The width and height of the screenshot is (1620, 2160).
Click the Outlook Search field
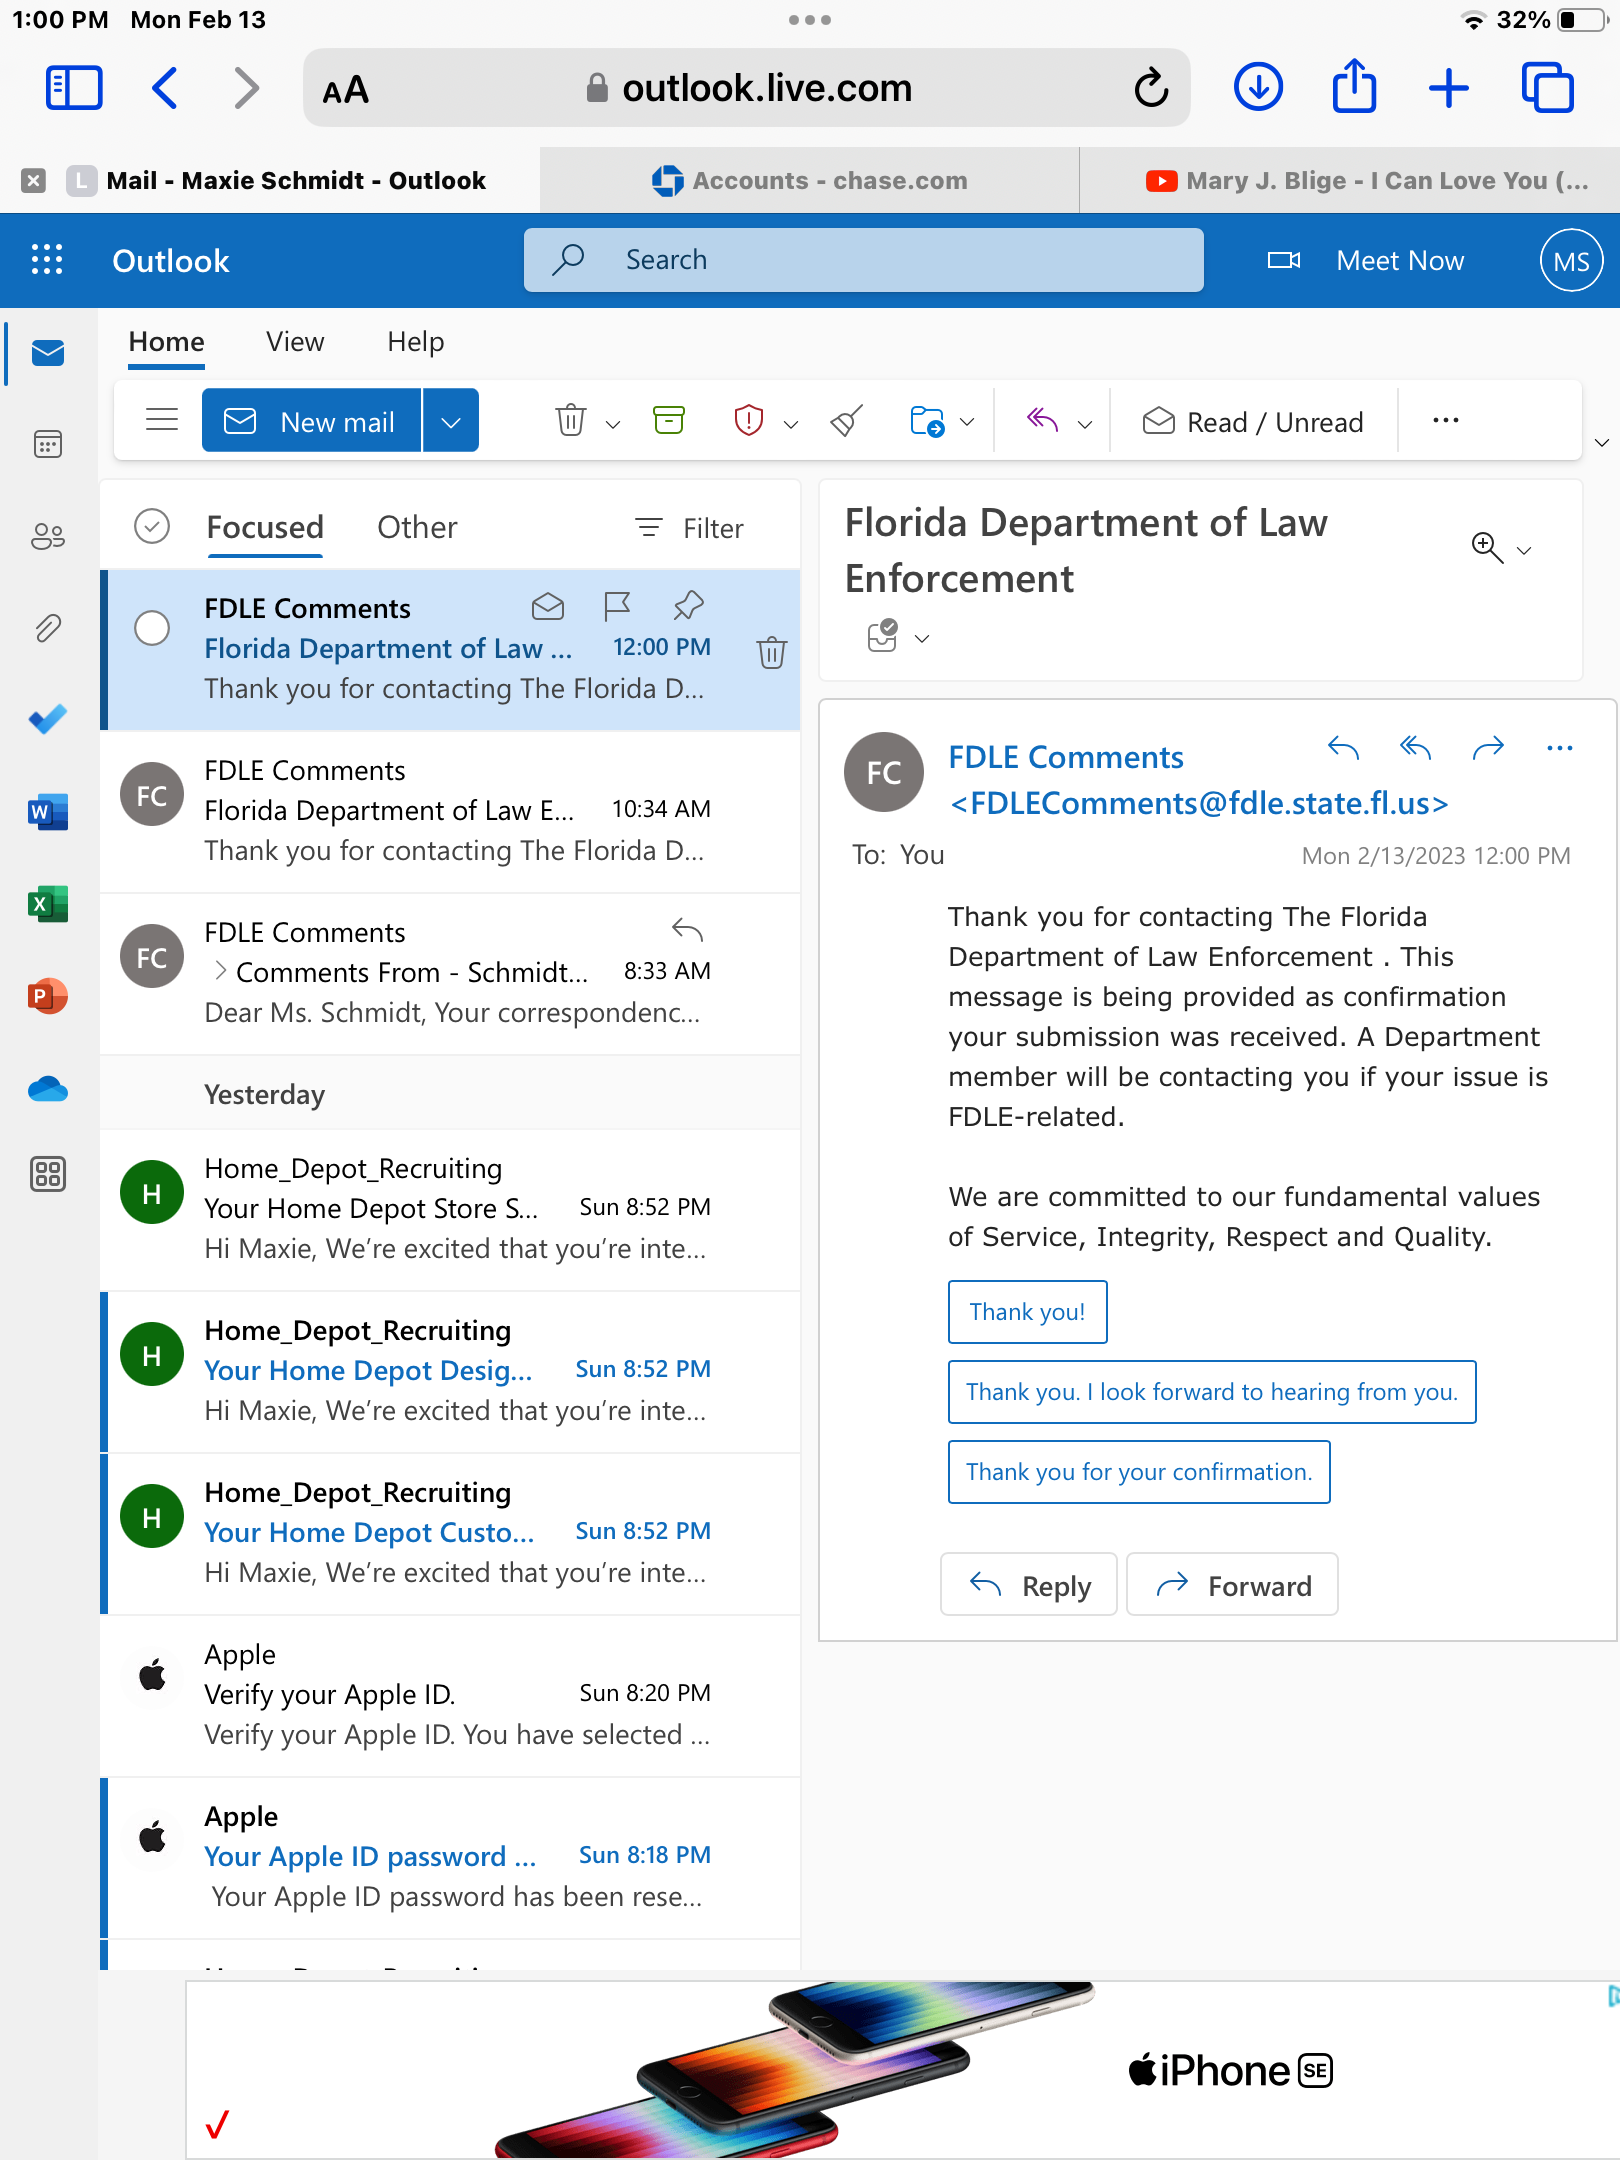point(863,260)
